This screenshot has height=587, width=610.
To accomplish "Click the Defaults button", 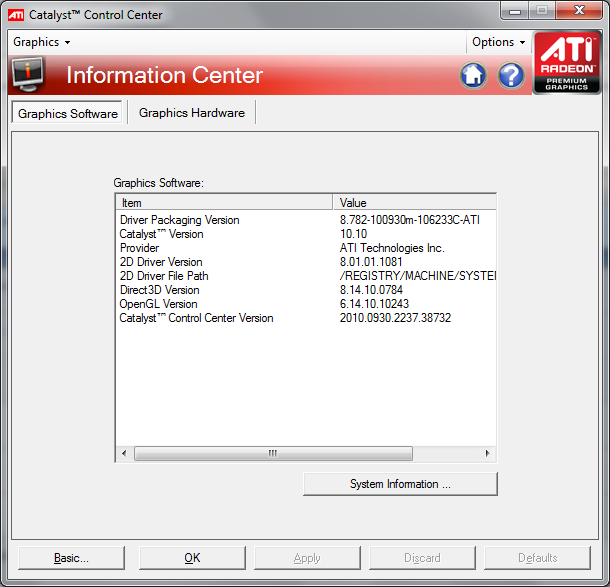I will click(537, 558).
